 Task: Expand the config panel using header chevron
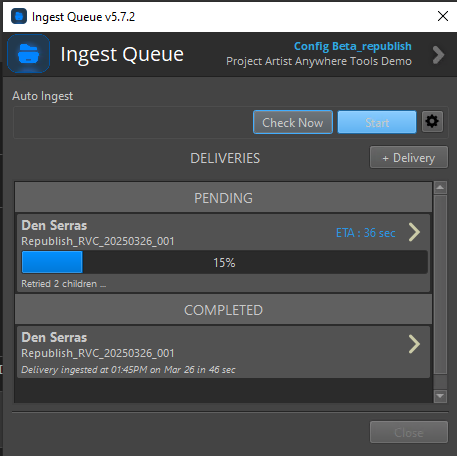click(438, 54)
